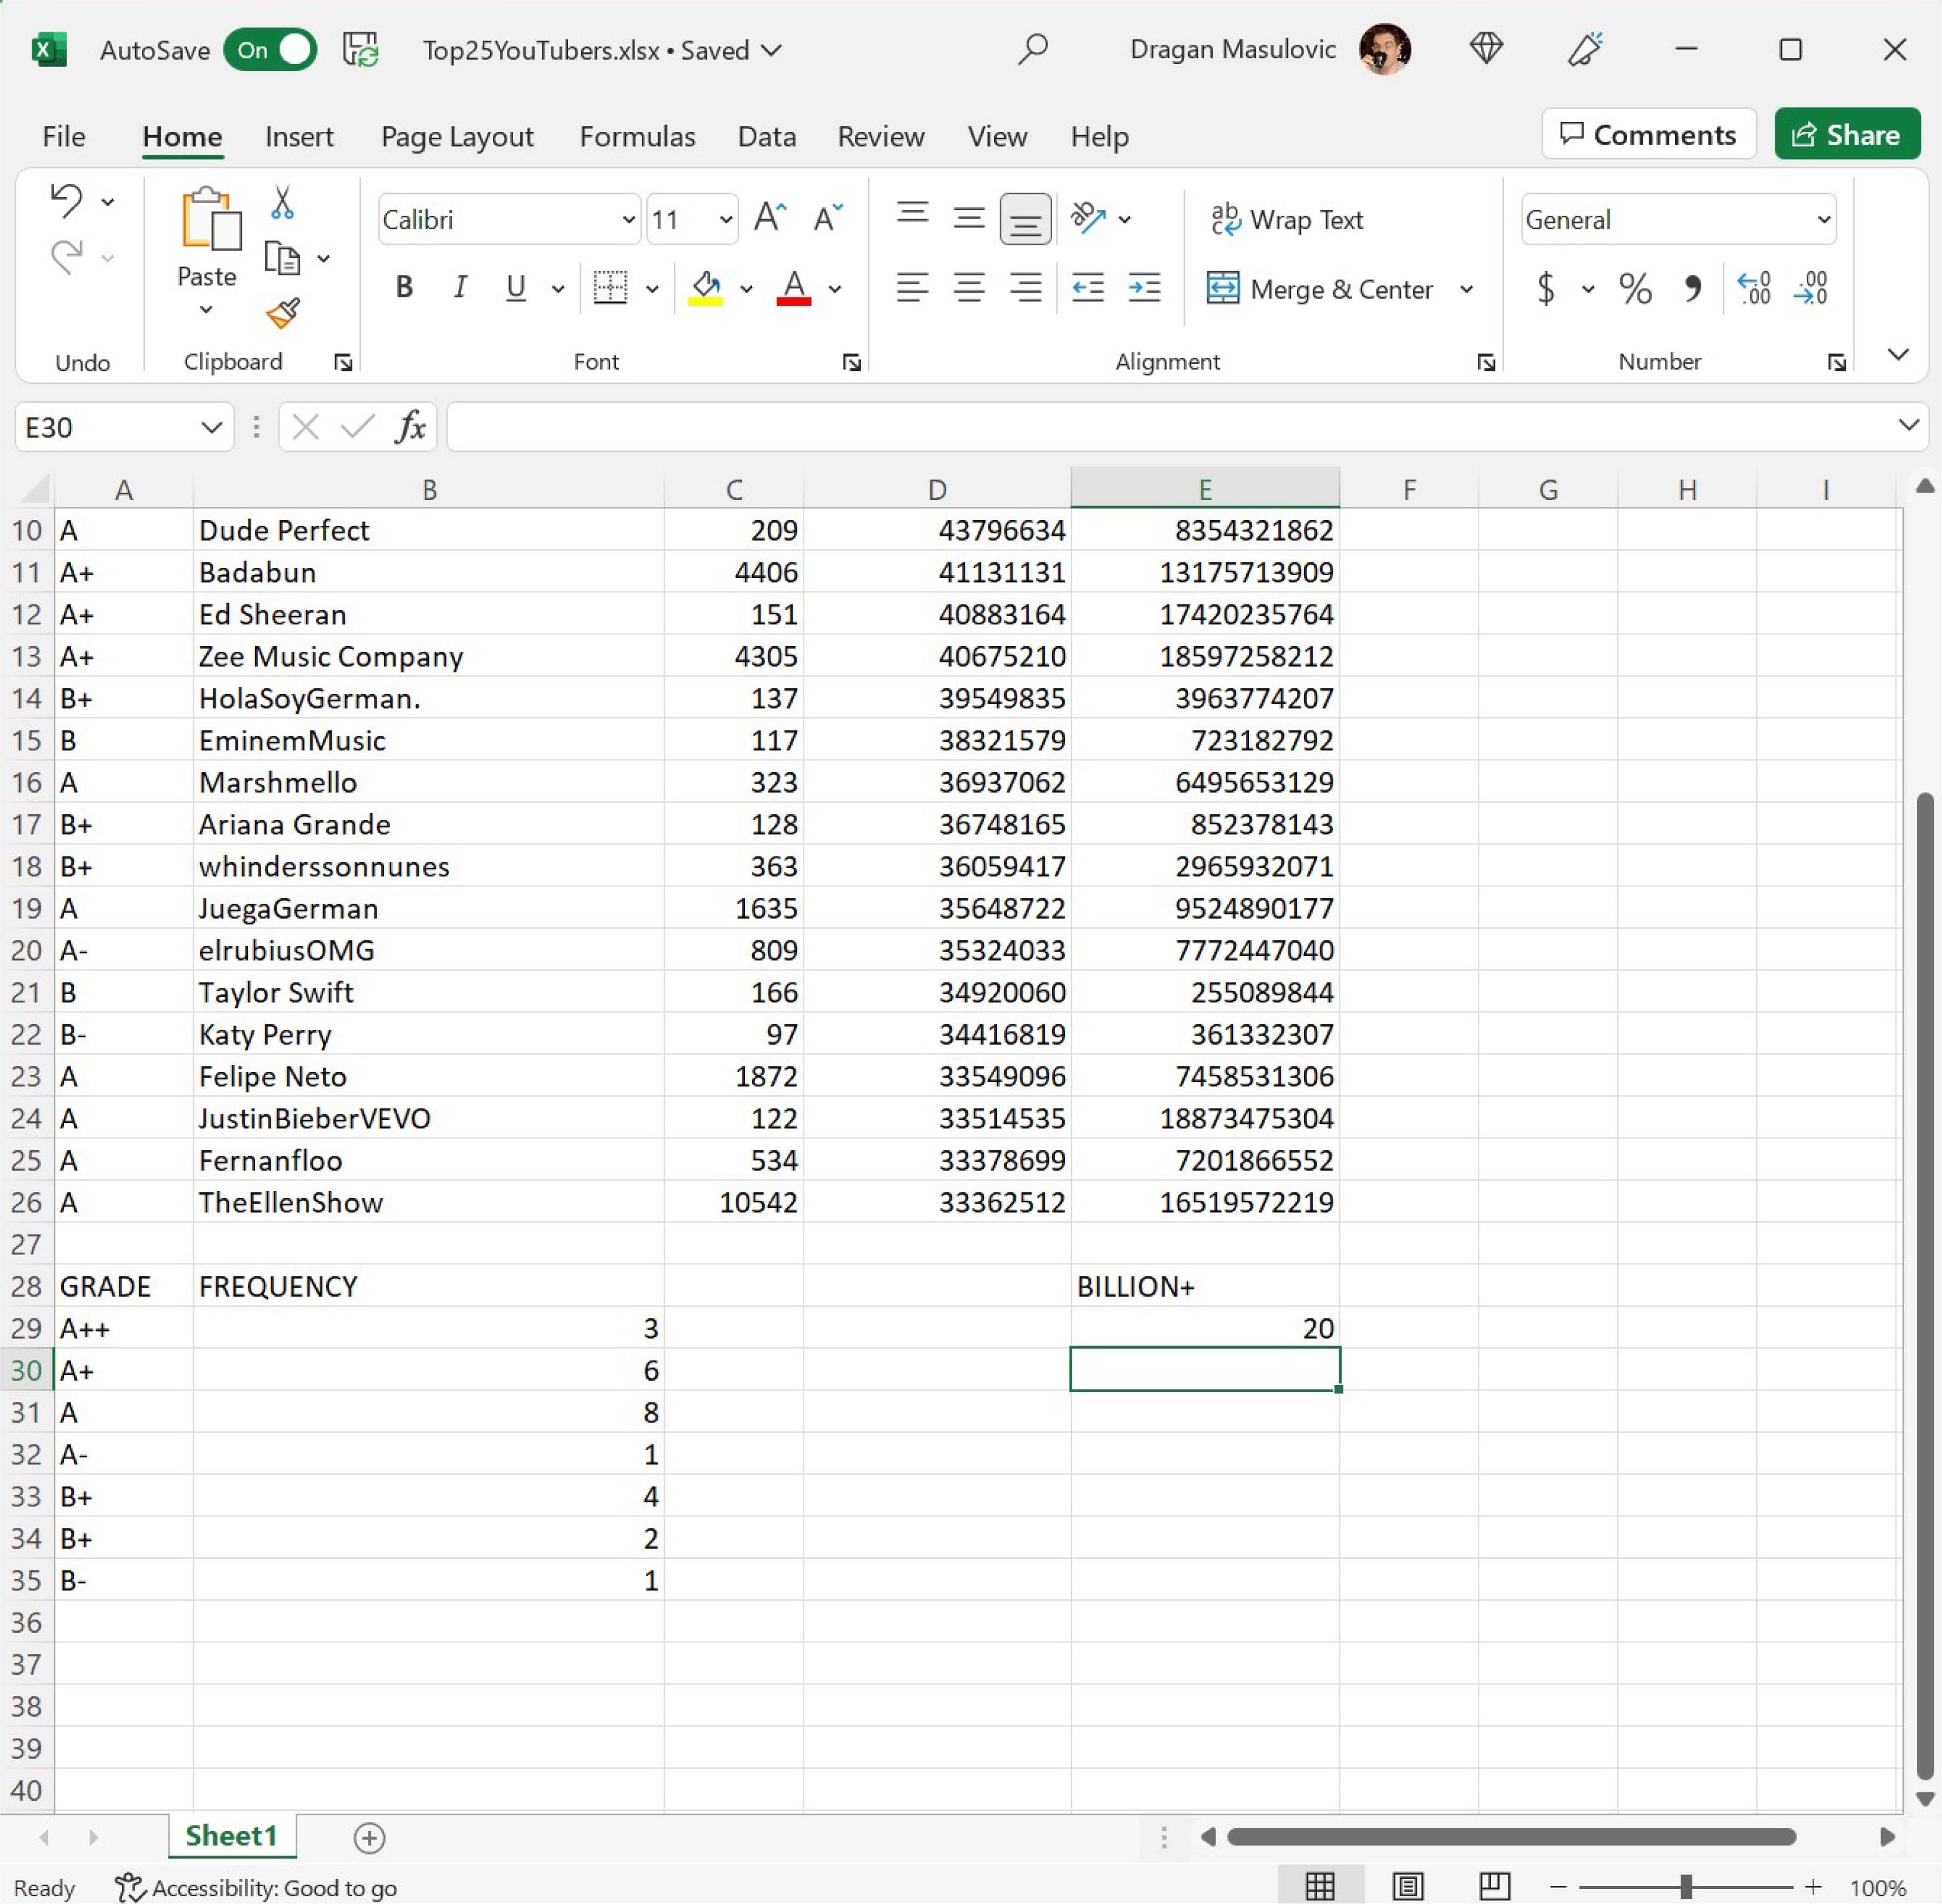Screen dimensions: 1942x1904
Task: Expand the General number format dropdown
Action: coord(1823,219)
